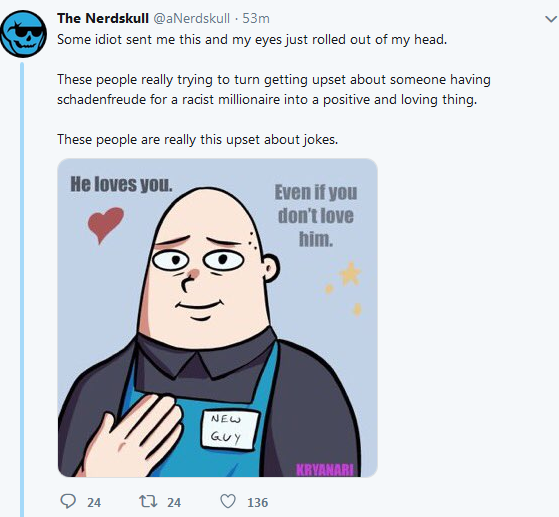559x517 pixels.
Task: Visit the @aNerdskull handle link
Action: 191,18
